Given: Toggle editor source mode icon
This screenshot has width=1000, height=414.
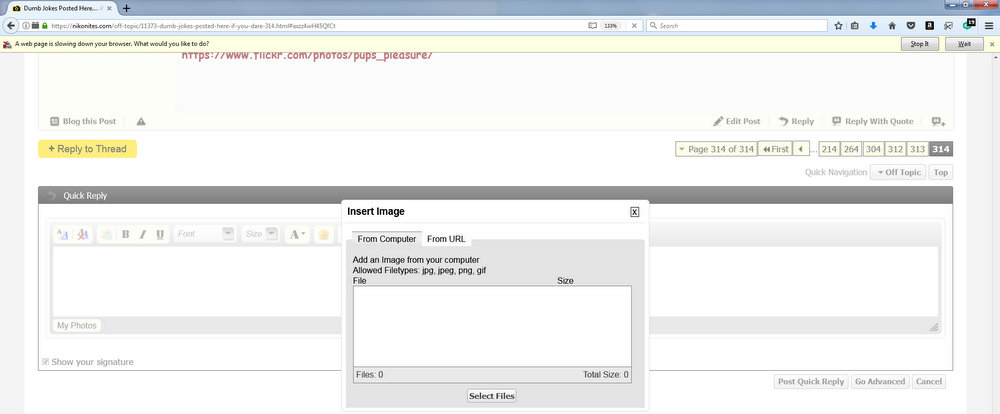Looking at the screenshot, I should point(62,234).
